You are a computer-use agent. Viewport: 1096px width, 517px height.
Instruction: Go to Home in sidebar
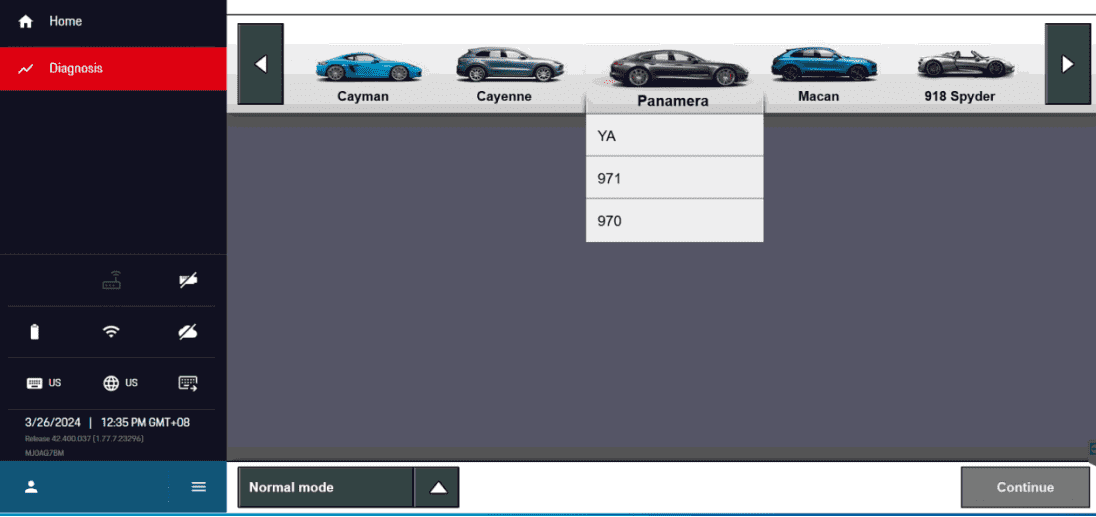coord(65,21)
